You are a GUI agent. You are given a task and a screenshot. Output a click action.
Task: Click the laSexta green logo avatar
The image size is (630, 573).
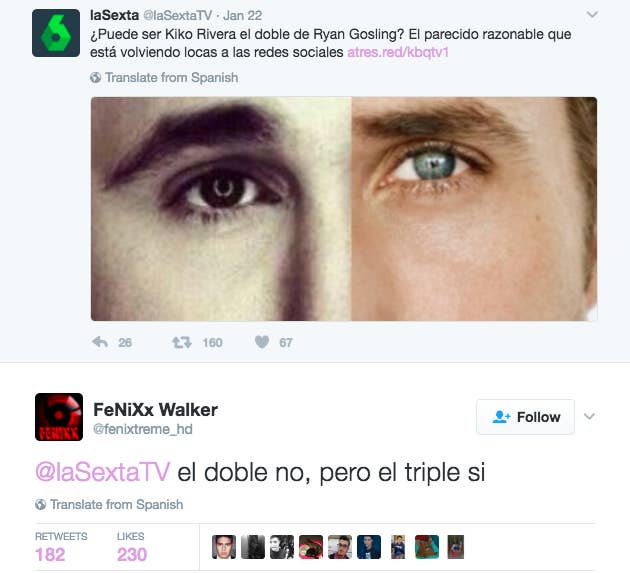tap(56, 33)
